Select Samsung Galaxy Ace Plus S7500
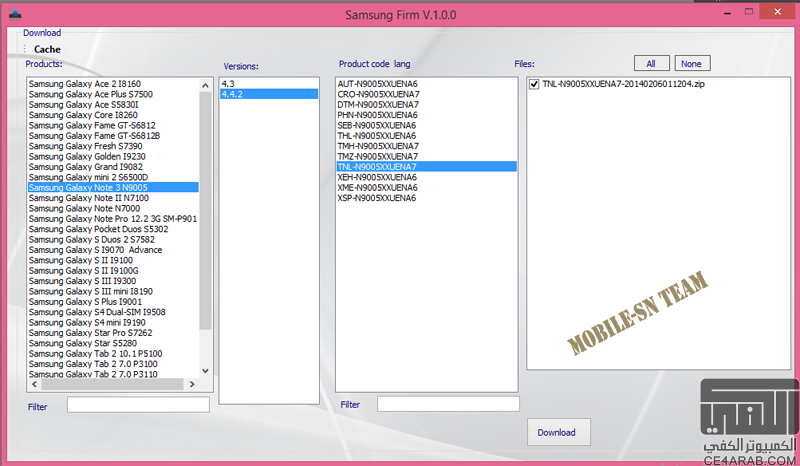 113,94
